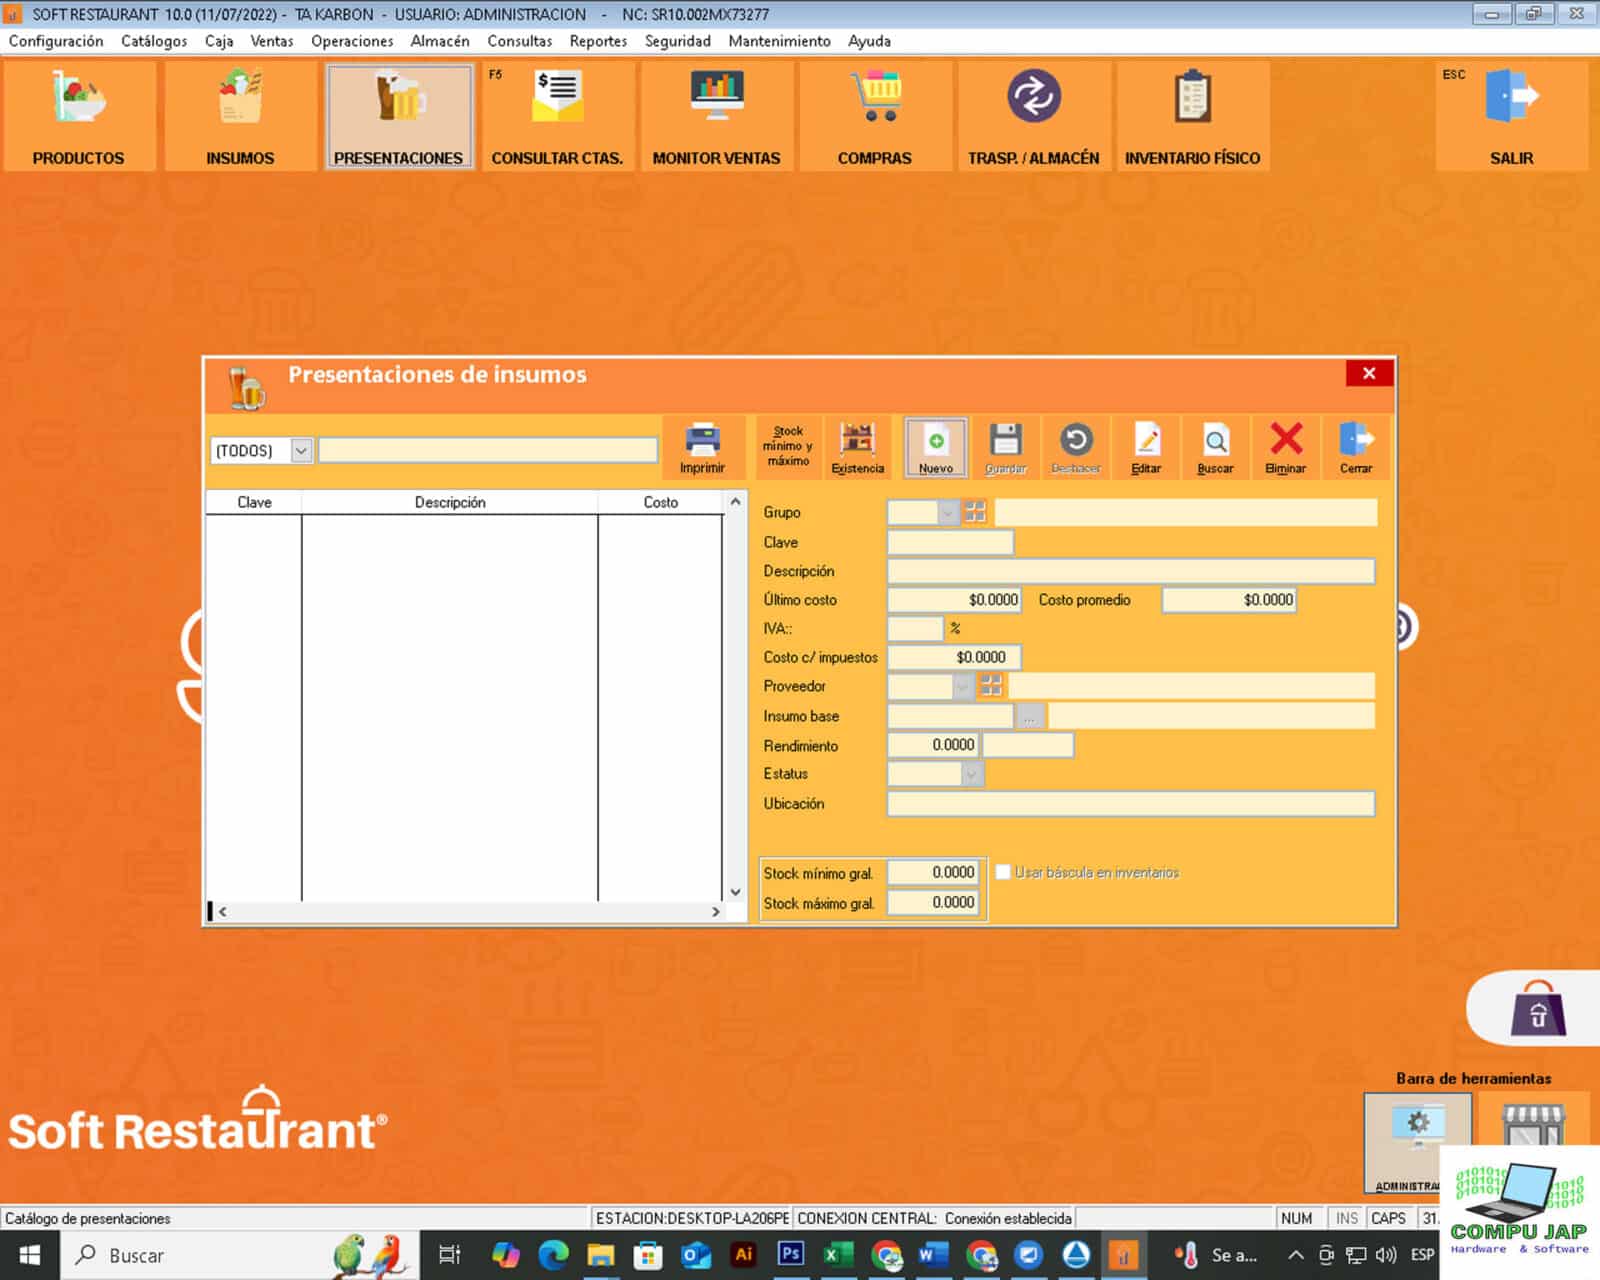Viewport: 1600px width, 1280px height.
Task: Open TRASP. / ALMACÉN transfers
Action: (1033, 116)
